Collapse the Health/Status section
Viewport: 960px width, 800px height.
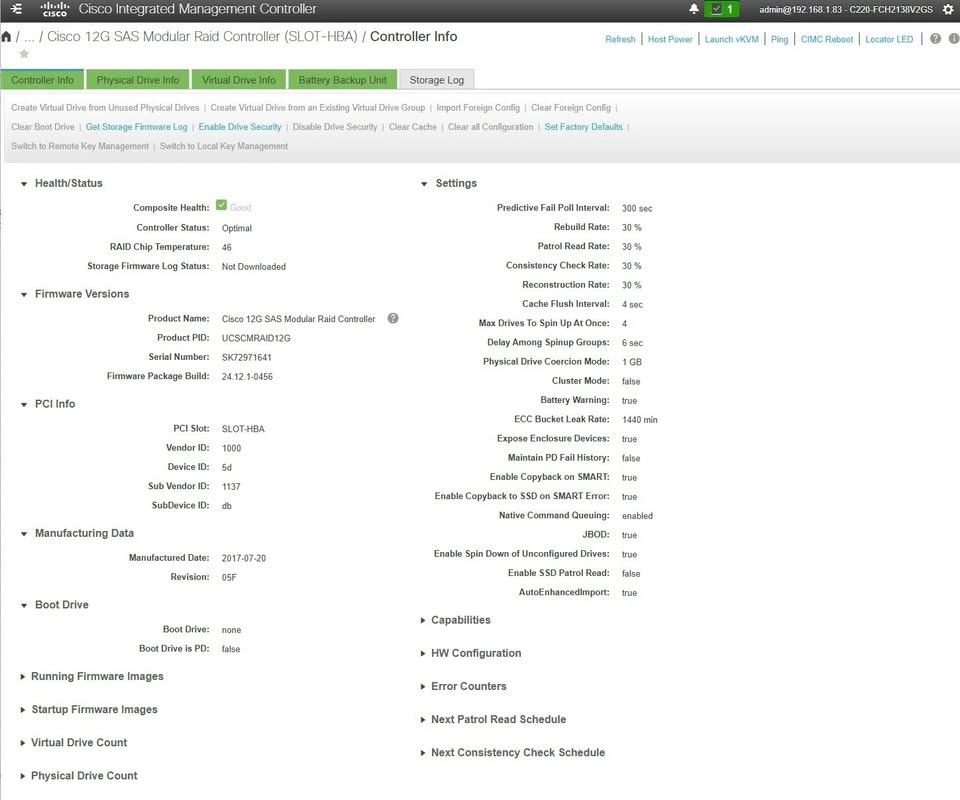click(x=24, y=184)
